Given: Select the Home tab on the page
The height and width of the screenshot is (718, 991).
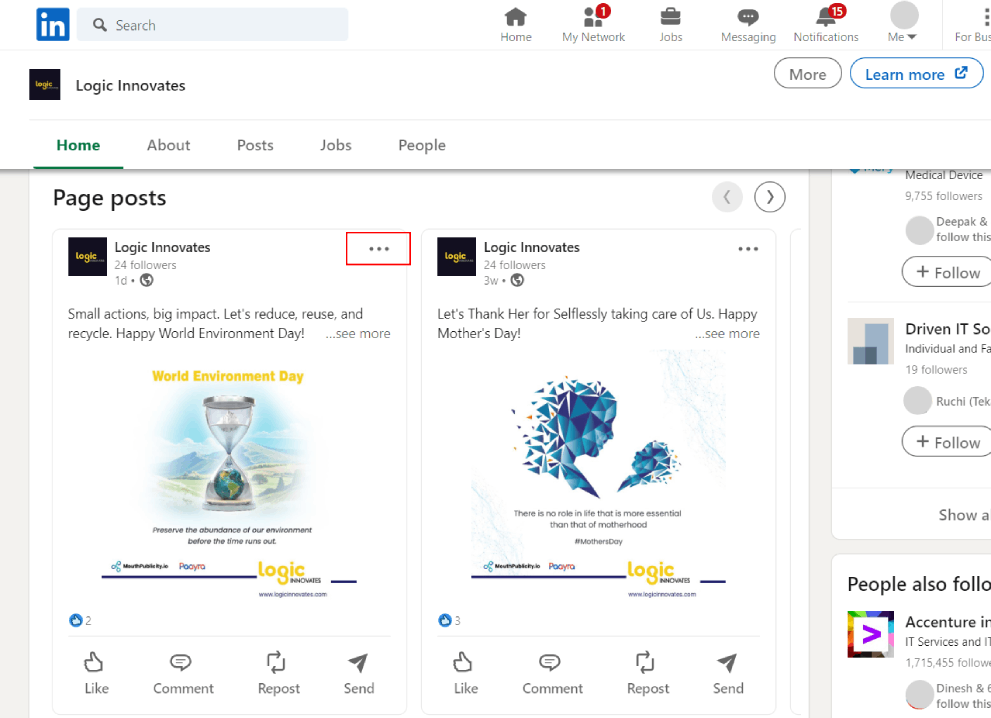Looking at the screenshot, I should [78, 145].
